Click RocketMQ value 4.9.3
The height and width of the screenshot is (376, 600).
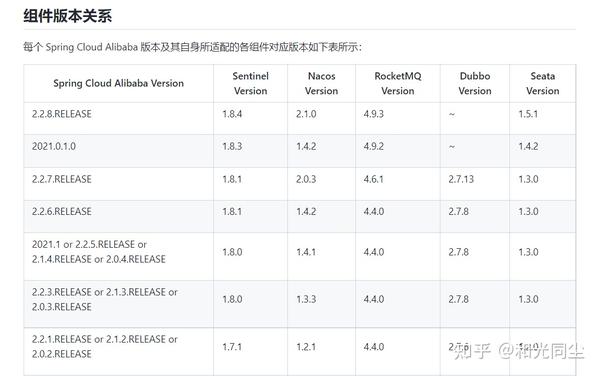(x=374, y=114)
